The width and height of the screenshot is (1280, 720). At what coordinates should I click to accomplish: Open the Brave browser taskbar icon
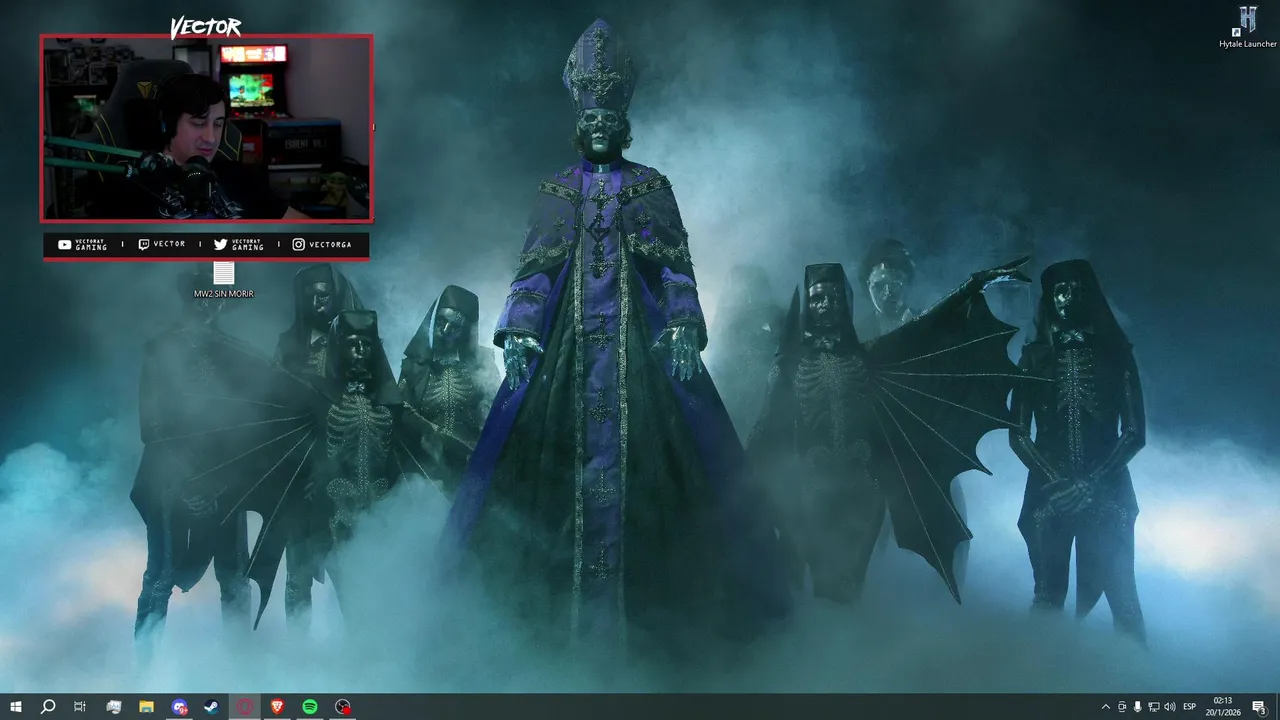click(277, 707)
